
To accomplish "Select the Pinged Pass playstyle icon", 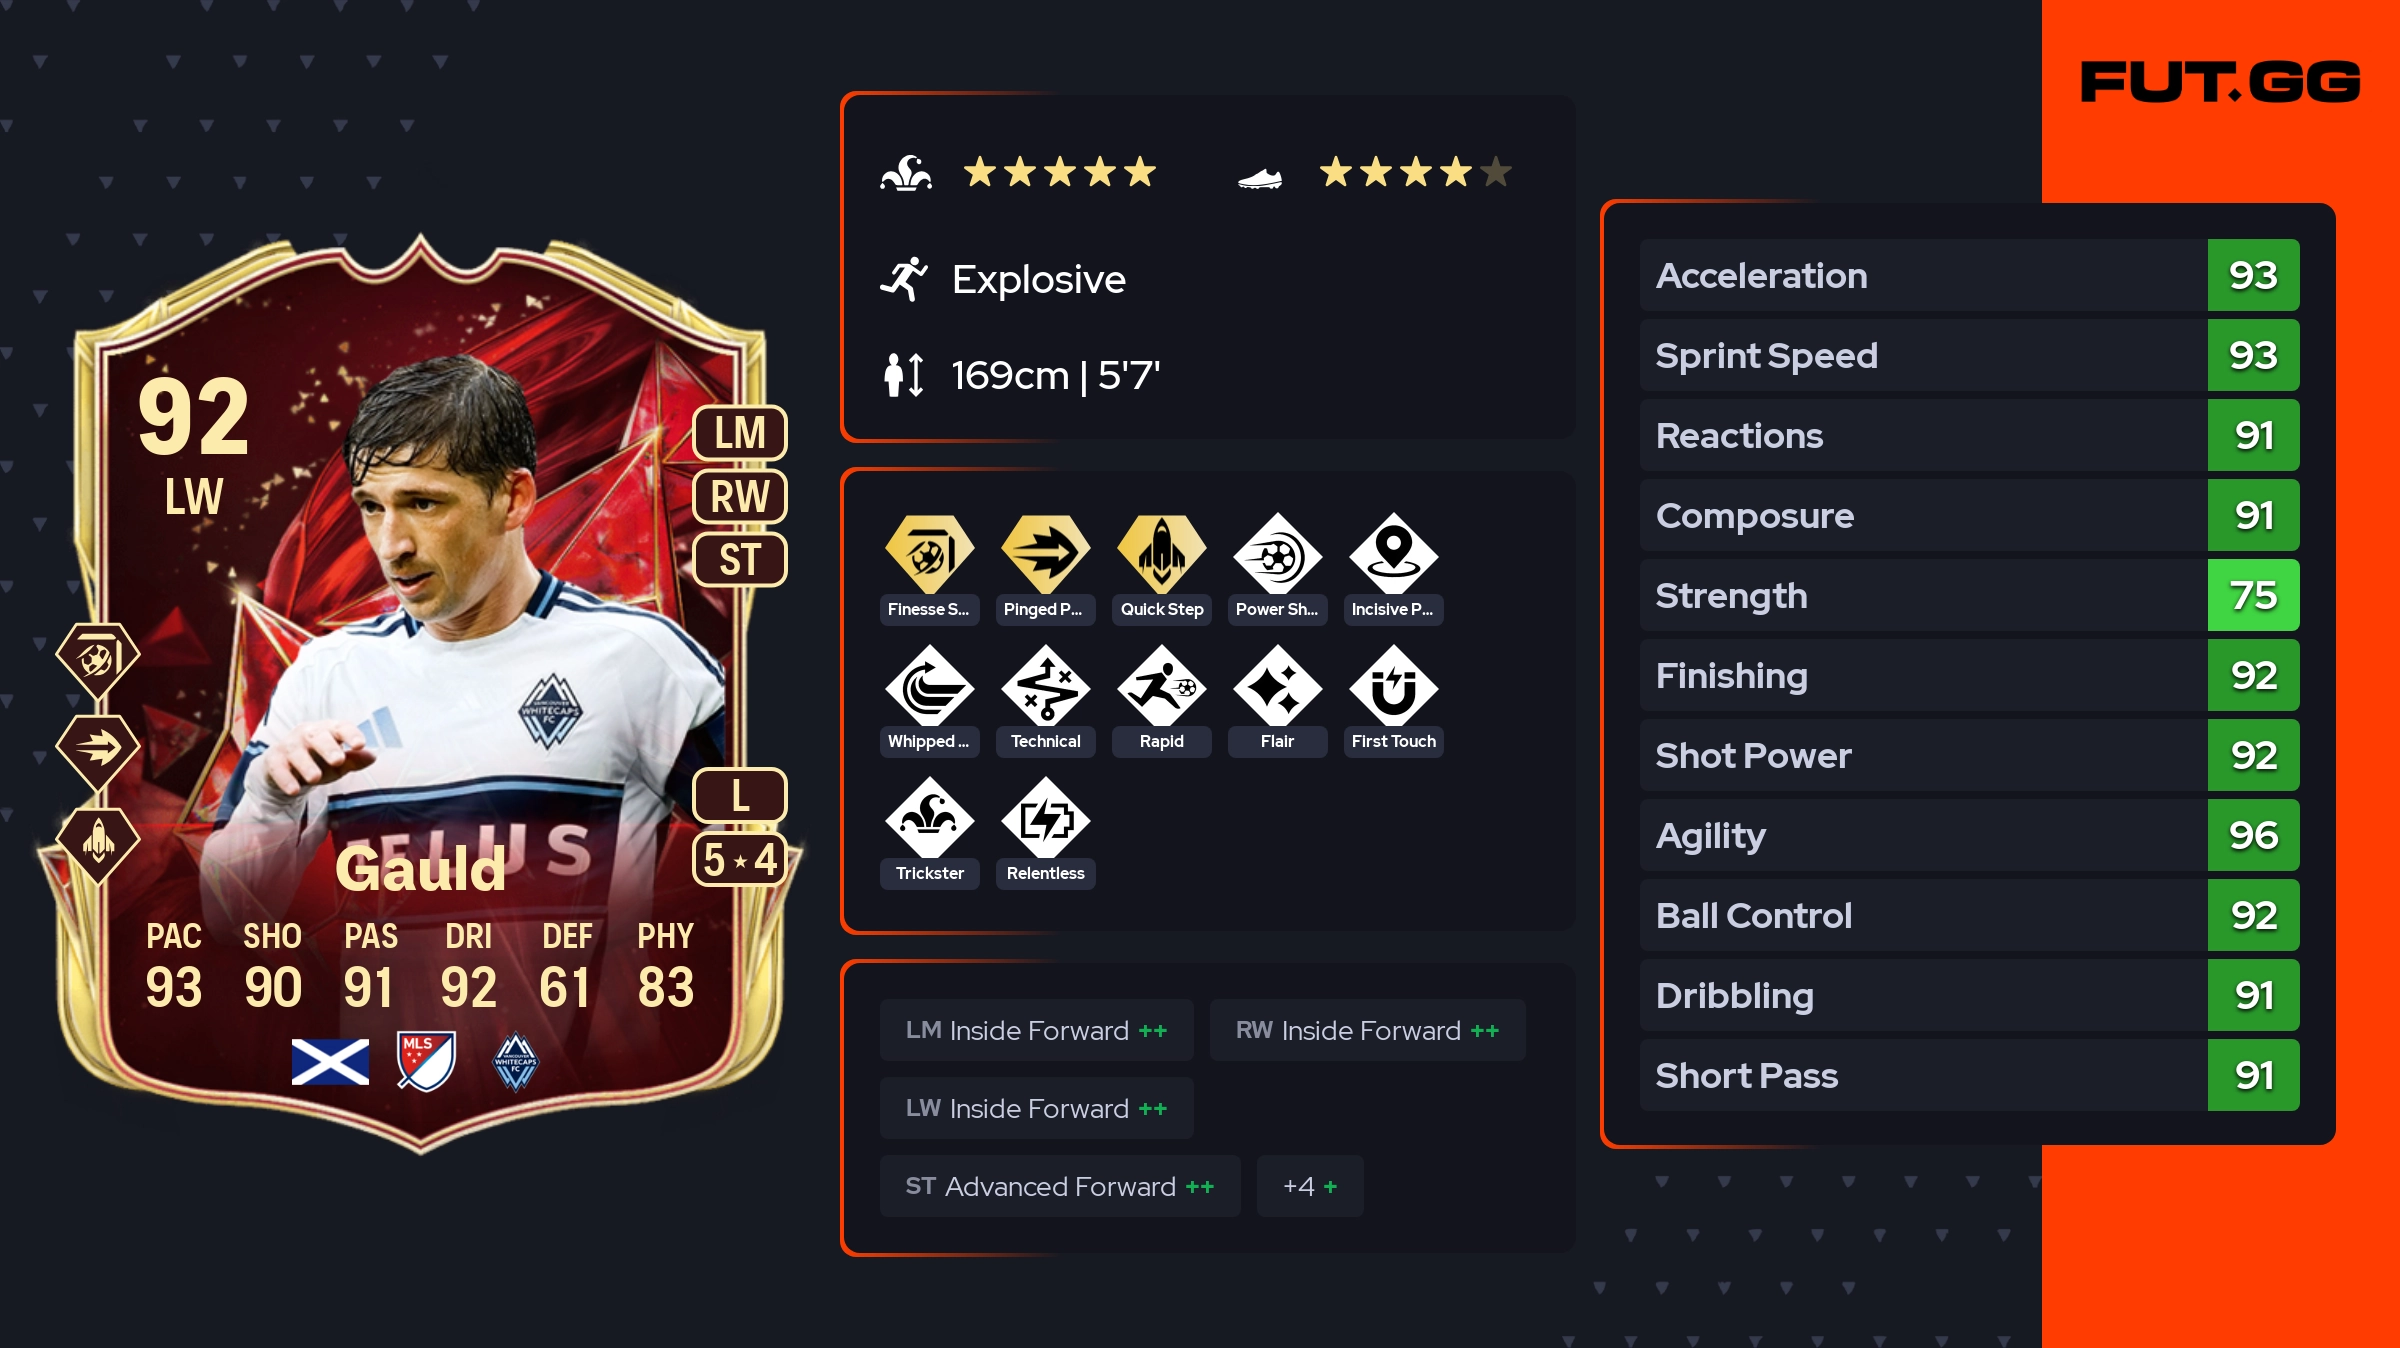I will click(1045, 553).
